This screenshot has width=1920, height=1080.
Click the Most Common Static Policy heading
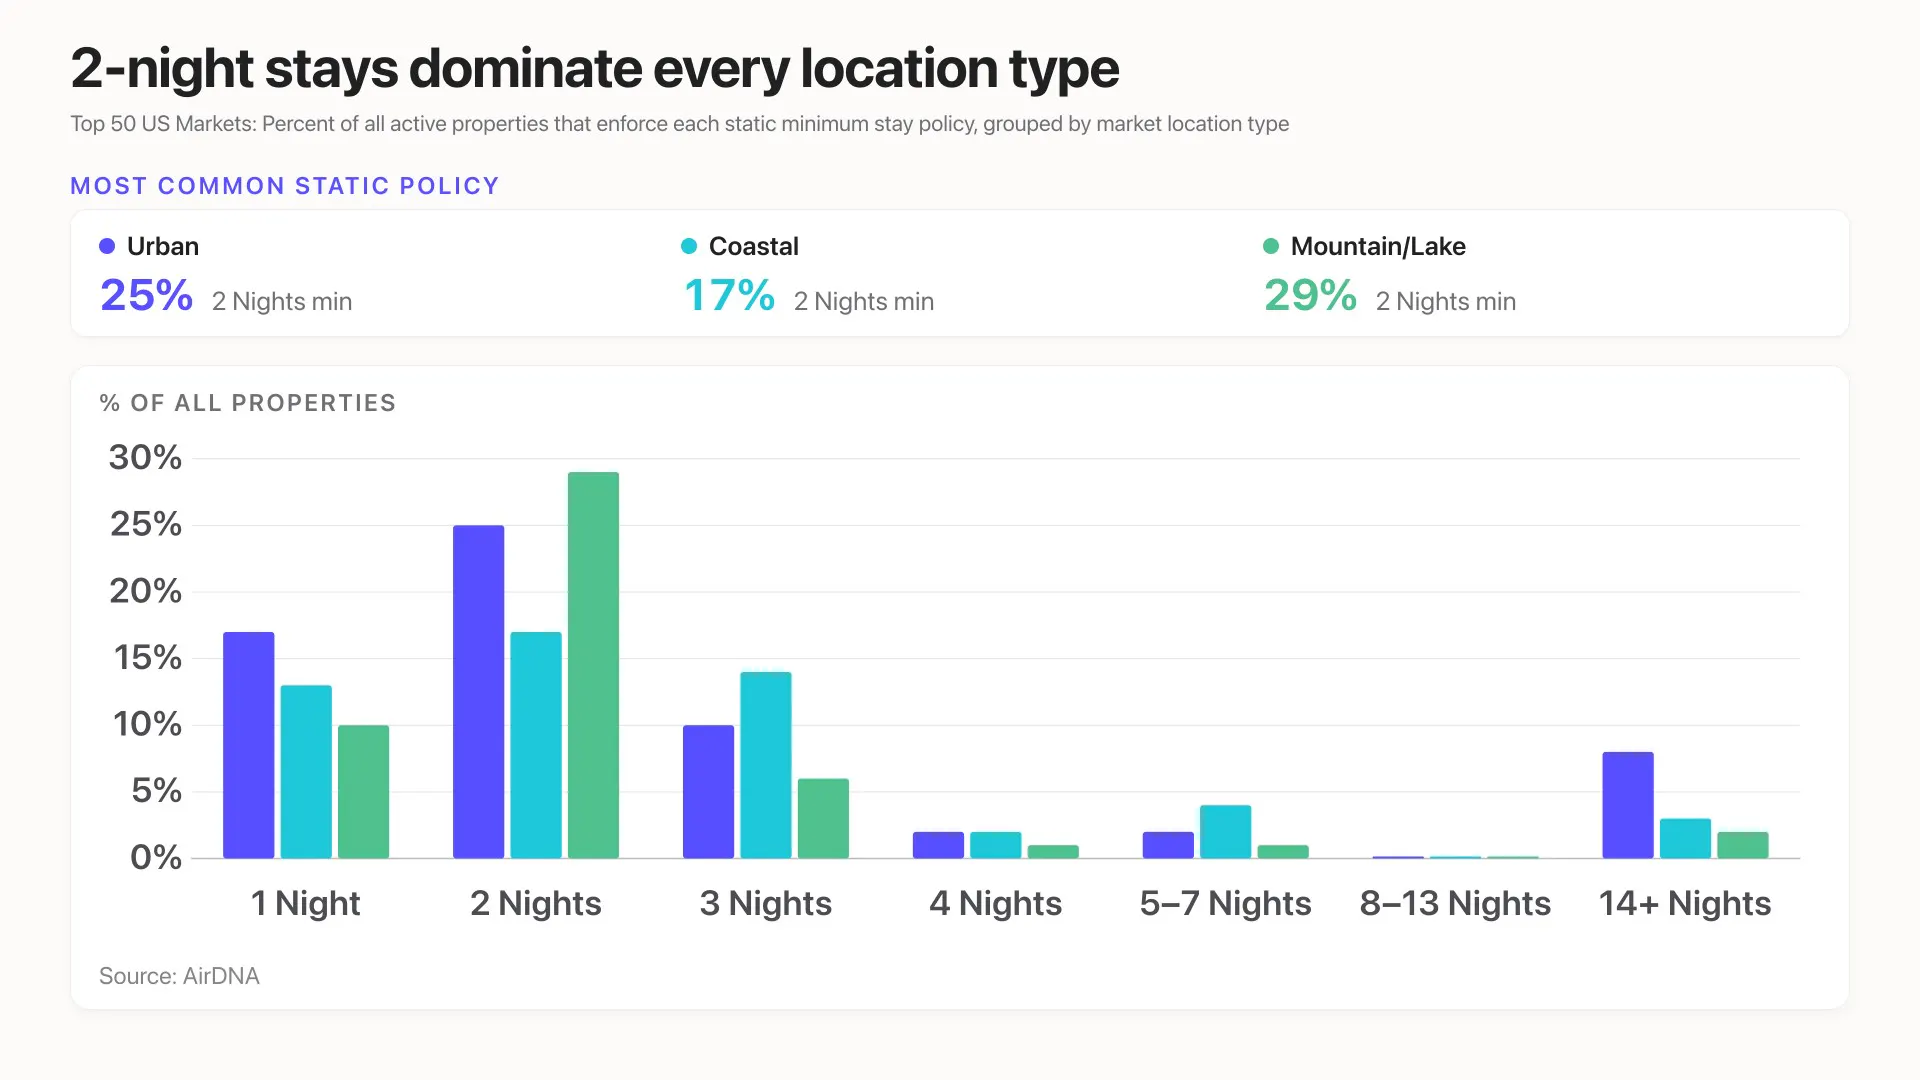pyautogui.click(x=285, y=186)
